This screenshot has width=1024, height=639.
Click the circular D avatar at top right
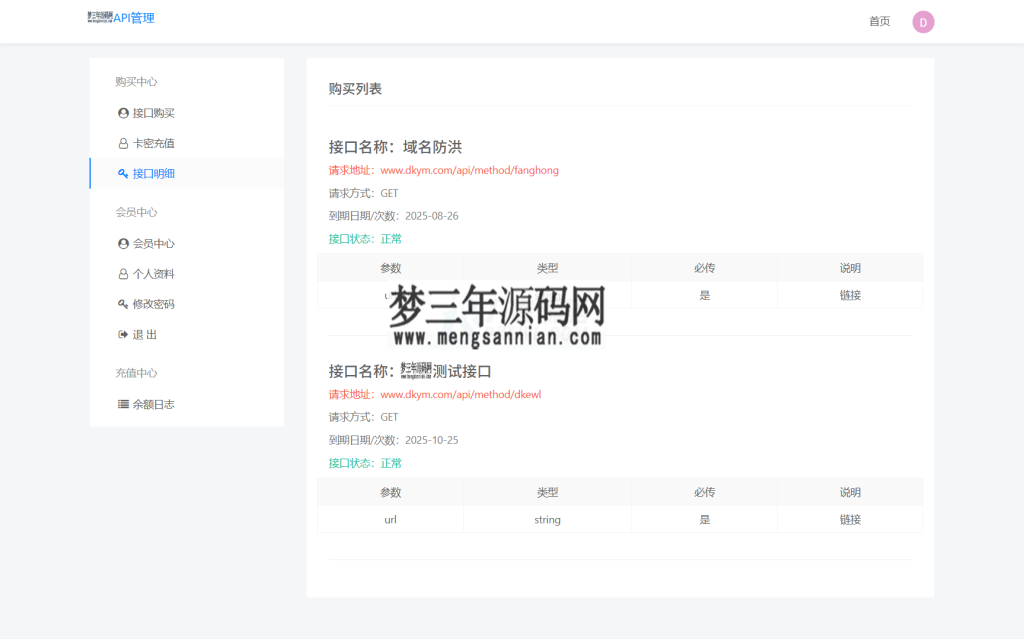pos(922,21)
